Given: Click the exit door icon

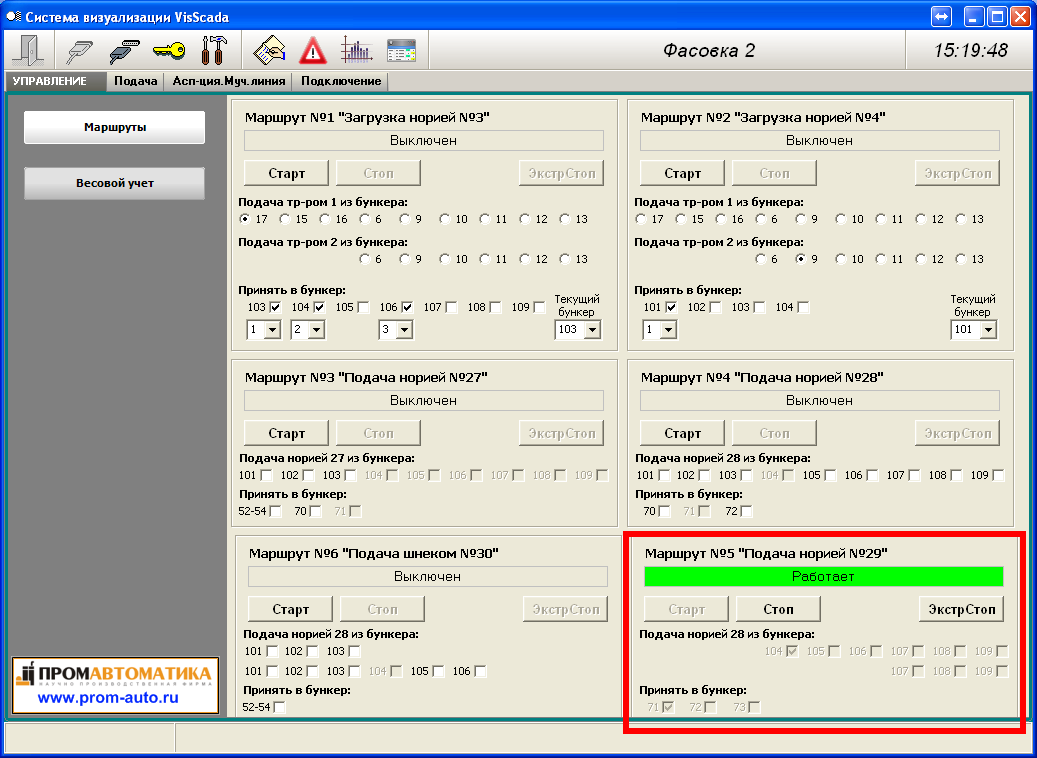Looking at the screenshot, I should [x=27, y=50].
